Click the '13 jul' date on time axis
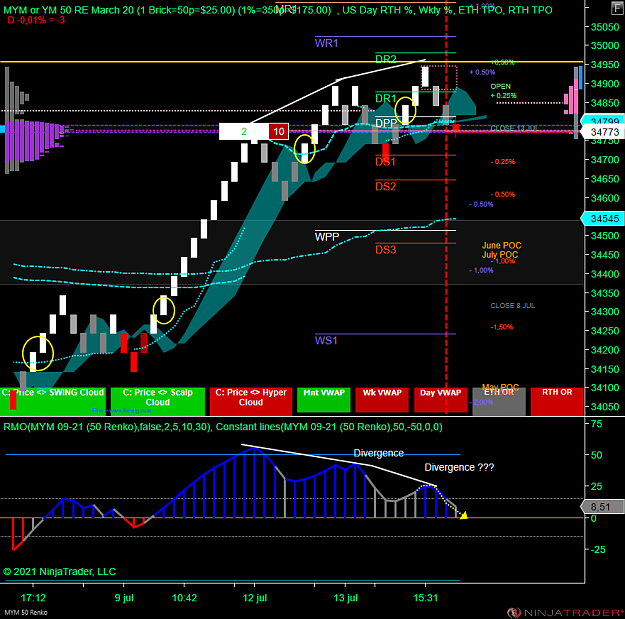625x619 pixels. [x=346, y=598]
